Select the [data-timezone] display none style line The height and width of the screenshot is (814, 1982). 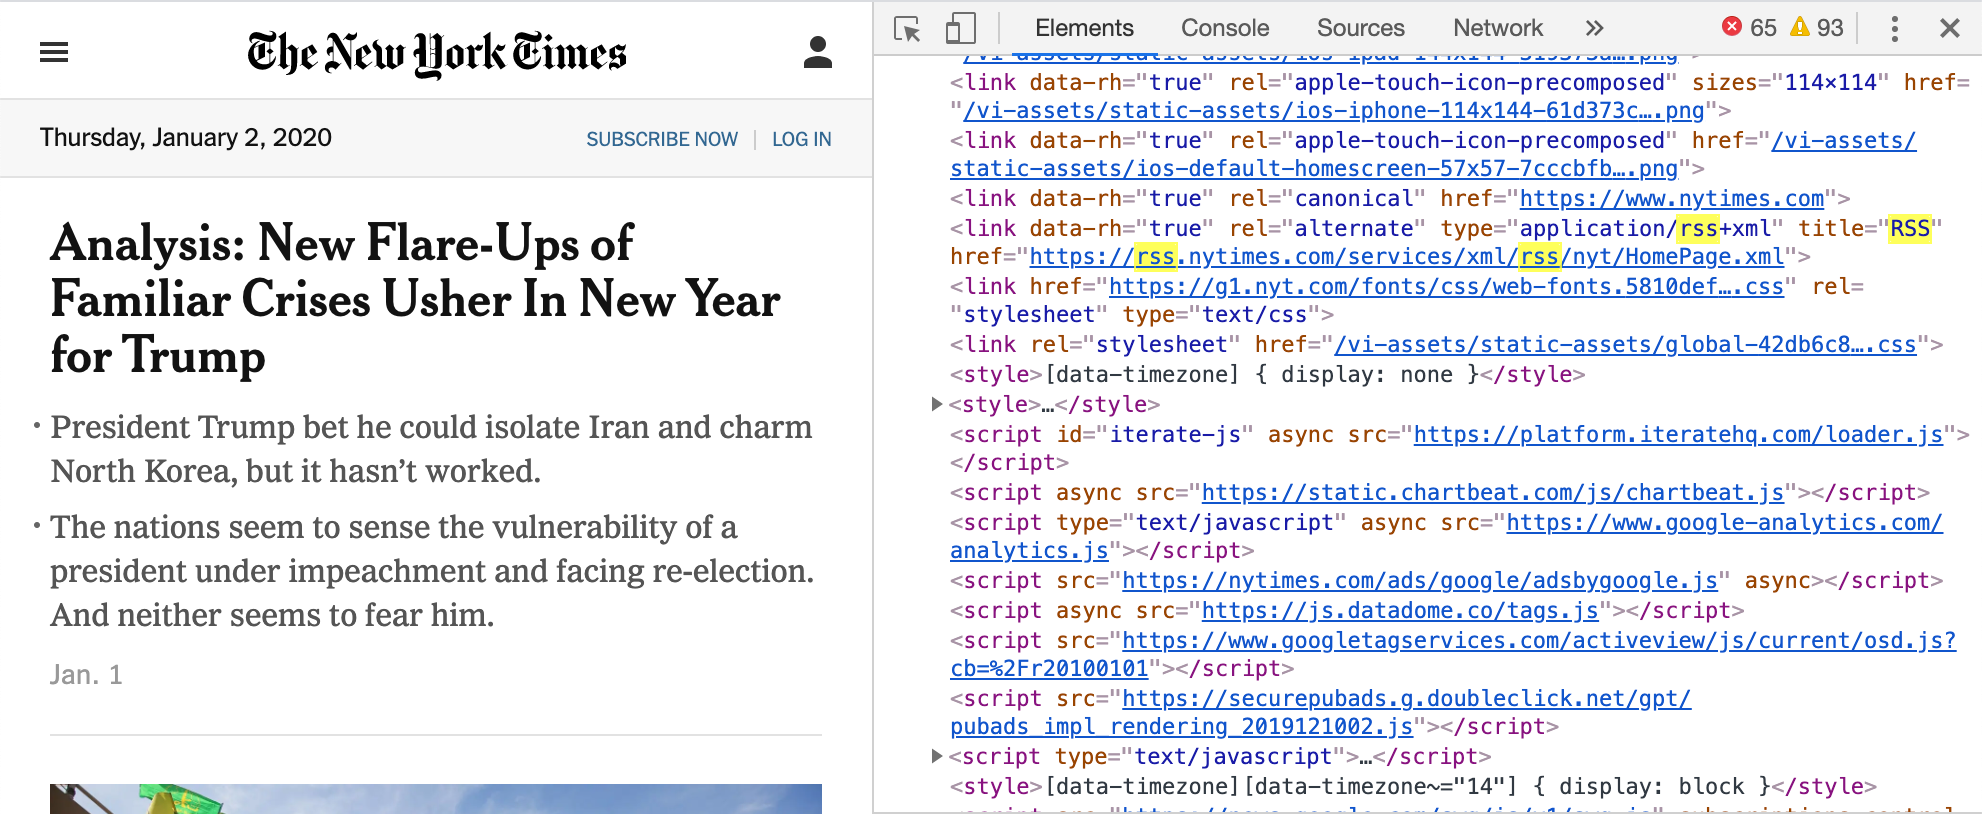pos(1267,374)
